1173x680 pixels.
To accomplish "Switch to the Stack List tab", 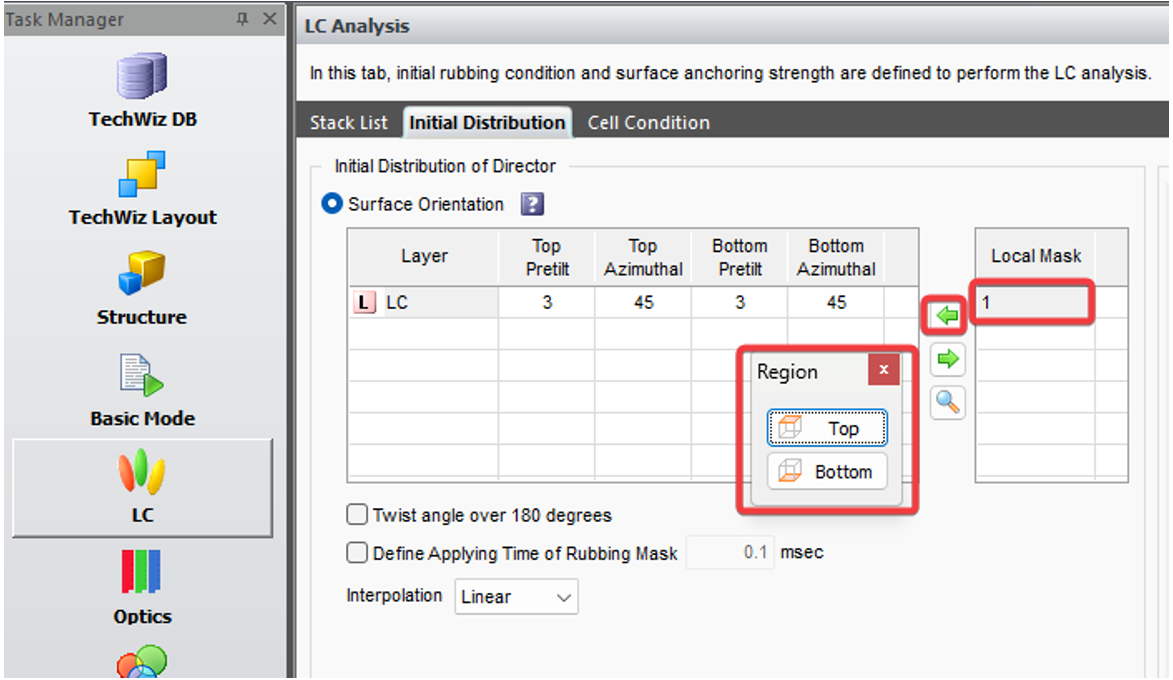I will point(348,123).
